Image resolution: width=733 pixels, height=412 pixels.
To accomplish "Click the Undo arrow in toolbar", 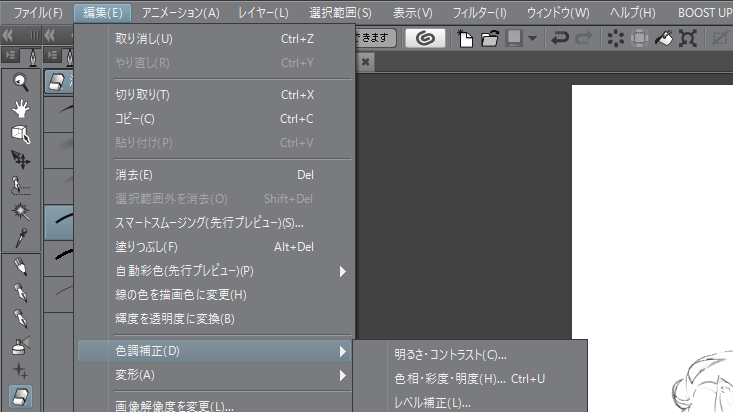I will click(x=560, y=39).
